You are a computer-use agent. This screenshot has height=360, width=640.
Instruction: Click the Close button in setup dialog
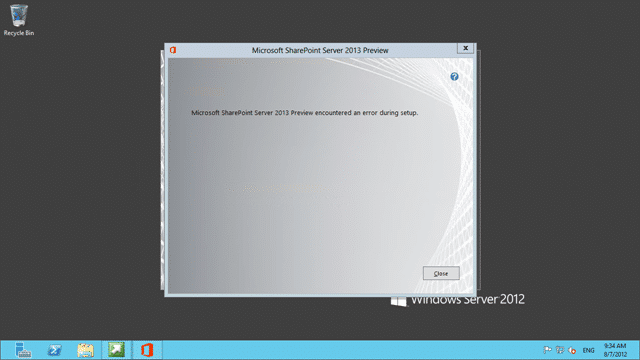click(x=441, y=273)
